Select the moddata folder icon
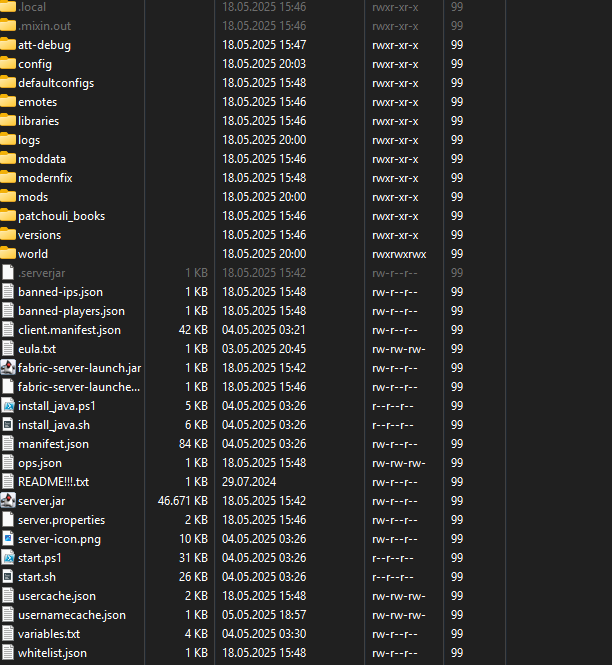The height and width of the screenshot is (665, 612). (x=8, y=159)
